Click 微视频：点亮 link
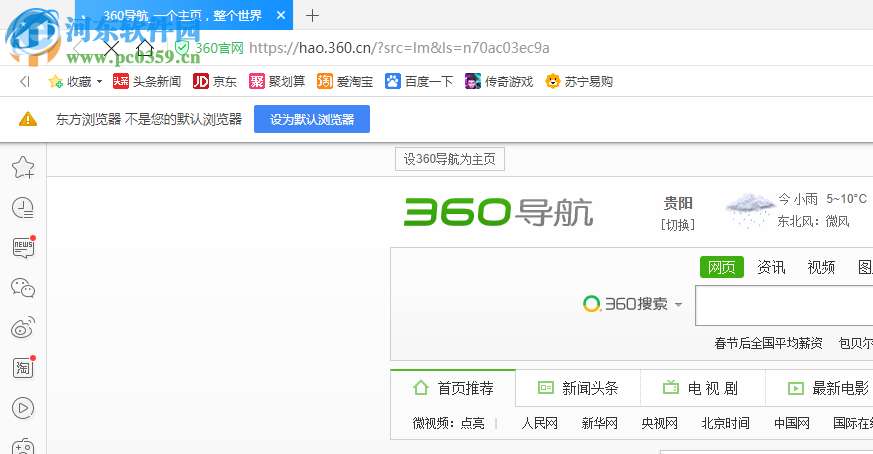The height and width of the screenshot is (454, 873). [448, 423]
